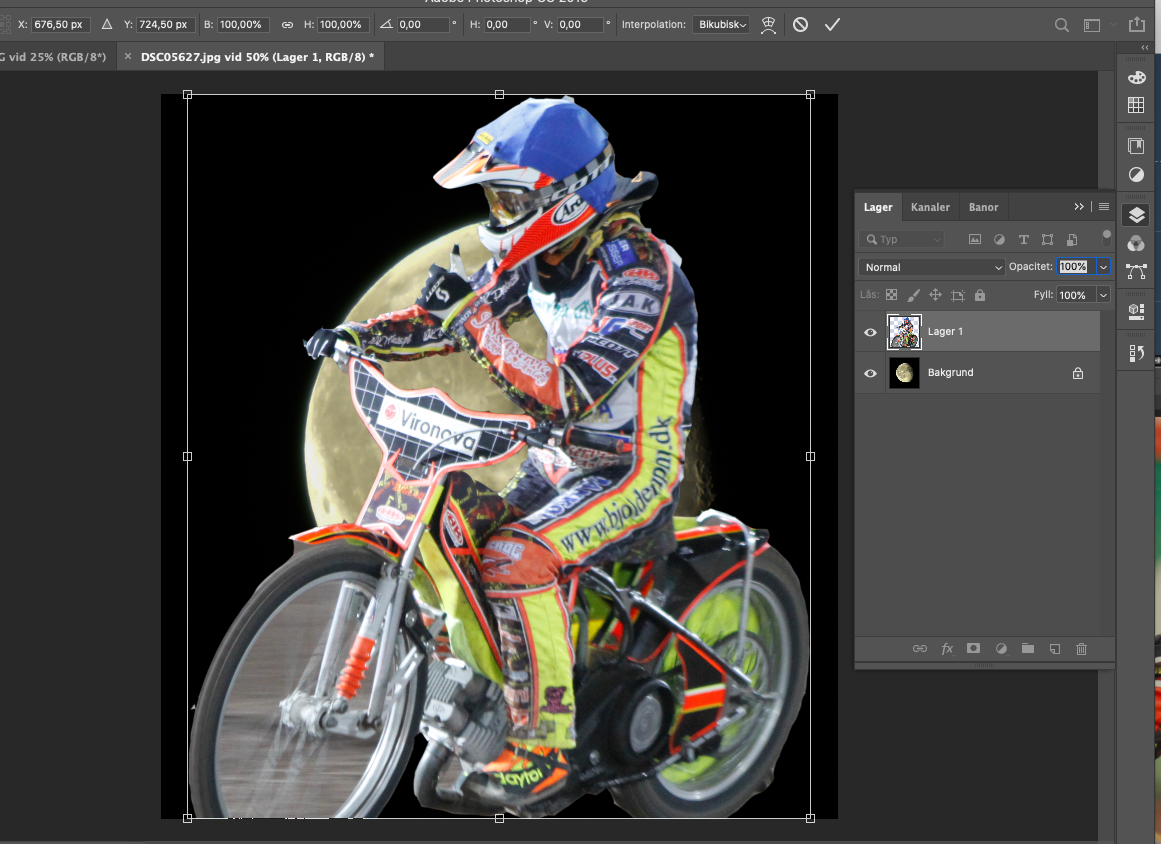Open the Channels panel icon in dock
The image size is (1161, 844).
[x=1136, y=243]
